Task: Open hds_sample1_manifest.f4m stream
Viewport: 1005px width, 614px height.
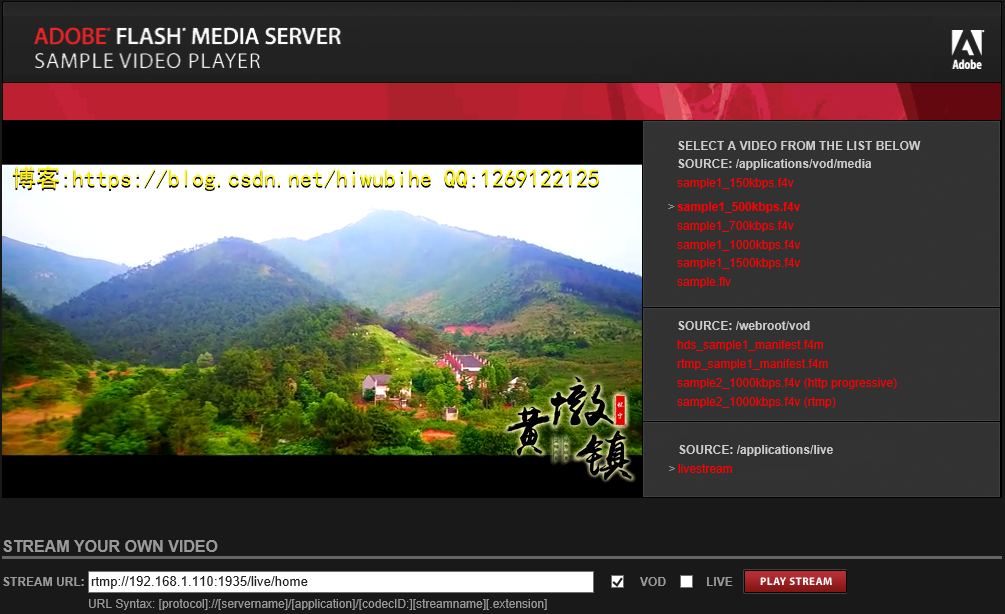Action: point(748,344)
